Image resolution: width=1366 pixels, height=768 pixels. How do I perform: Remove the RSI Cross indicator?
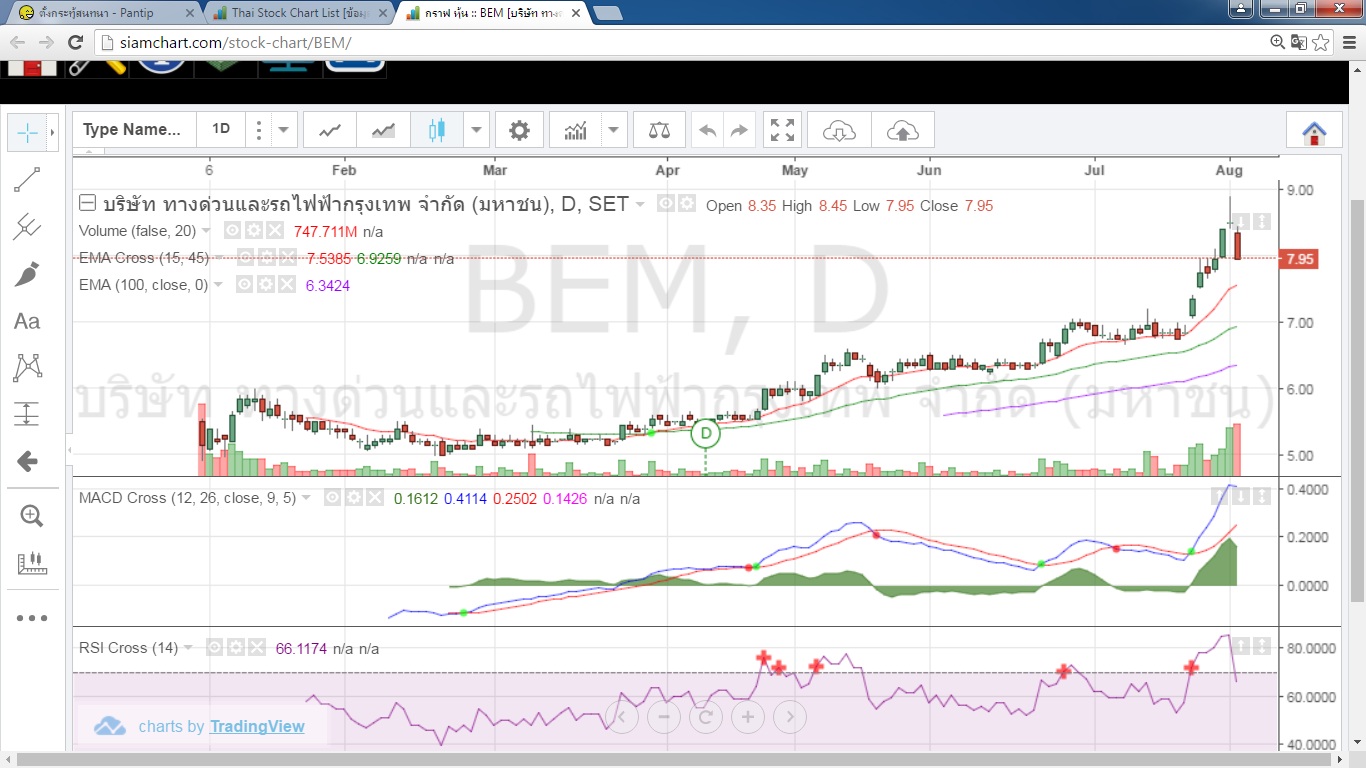tap(256, 647)
